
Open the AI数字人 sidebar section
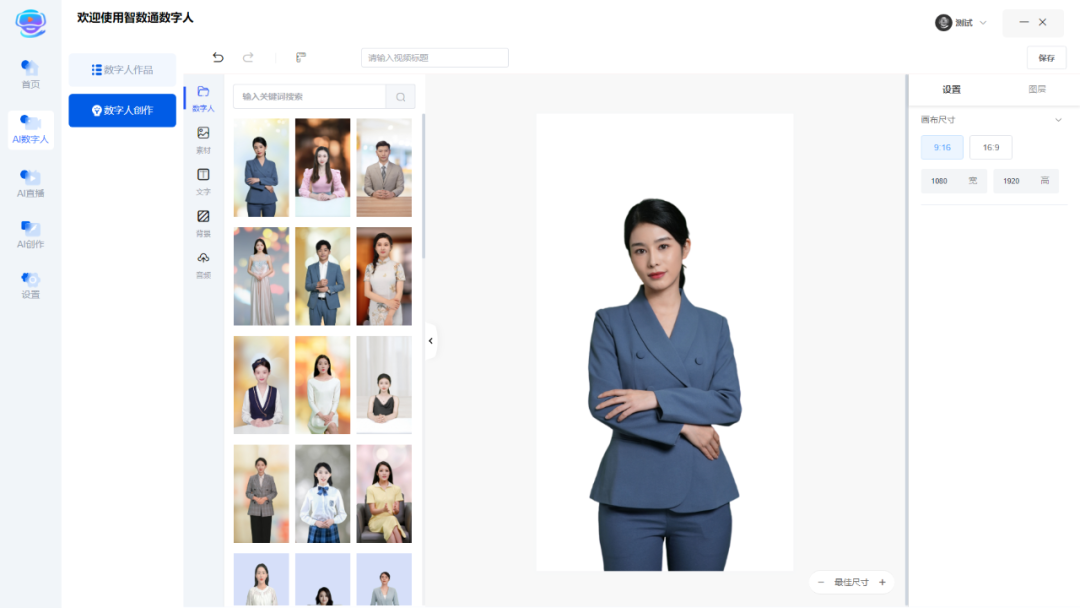(x=30, y=129)
